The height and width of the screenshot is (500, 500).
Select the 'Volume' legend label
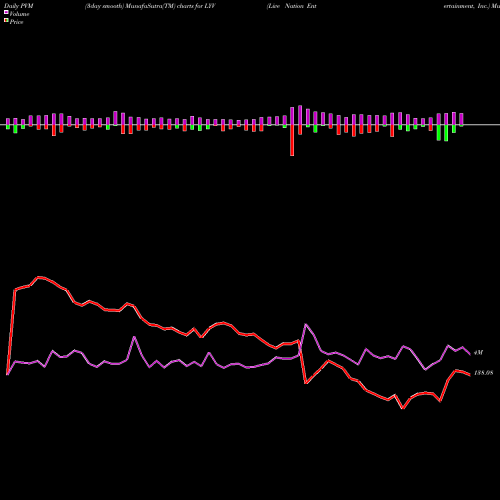pos(19,14)
